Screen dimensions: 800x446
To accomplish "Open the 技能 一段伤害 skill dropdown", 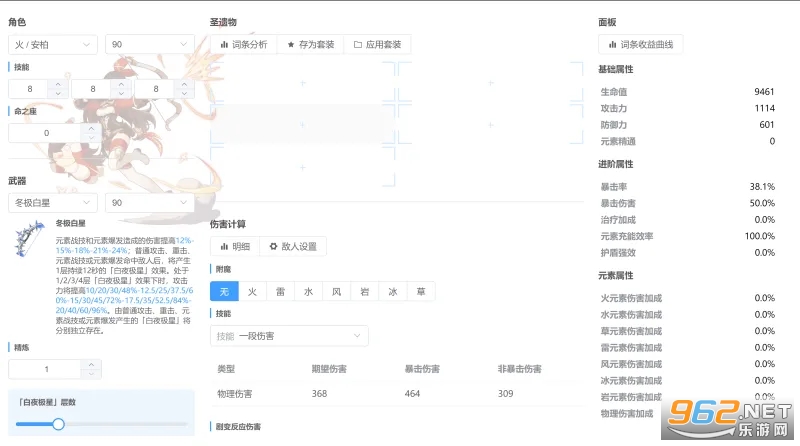I will pyautogui.click(x=289, y=336).
